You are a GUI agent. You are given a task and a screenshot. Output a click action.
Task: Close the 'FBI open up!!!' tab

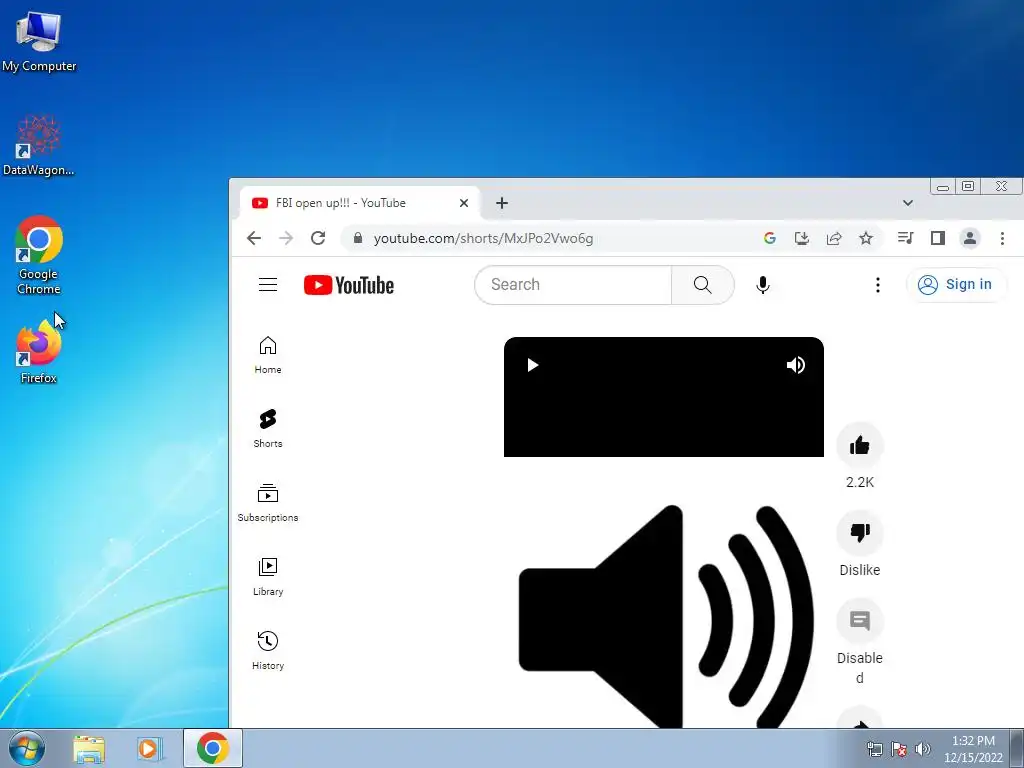464,203
